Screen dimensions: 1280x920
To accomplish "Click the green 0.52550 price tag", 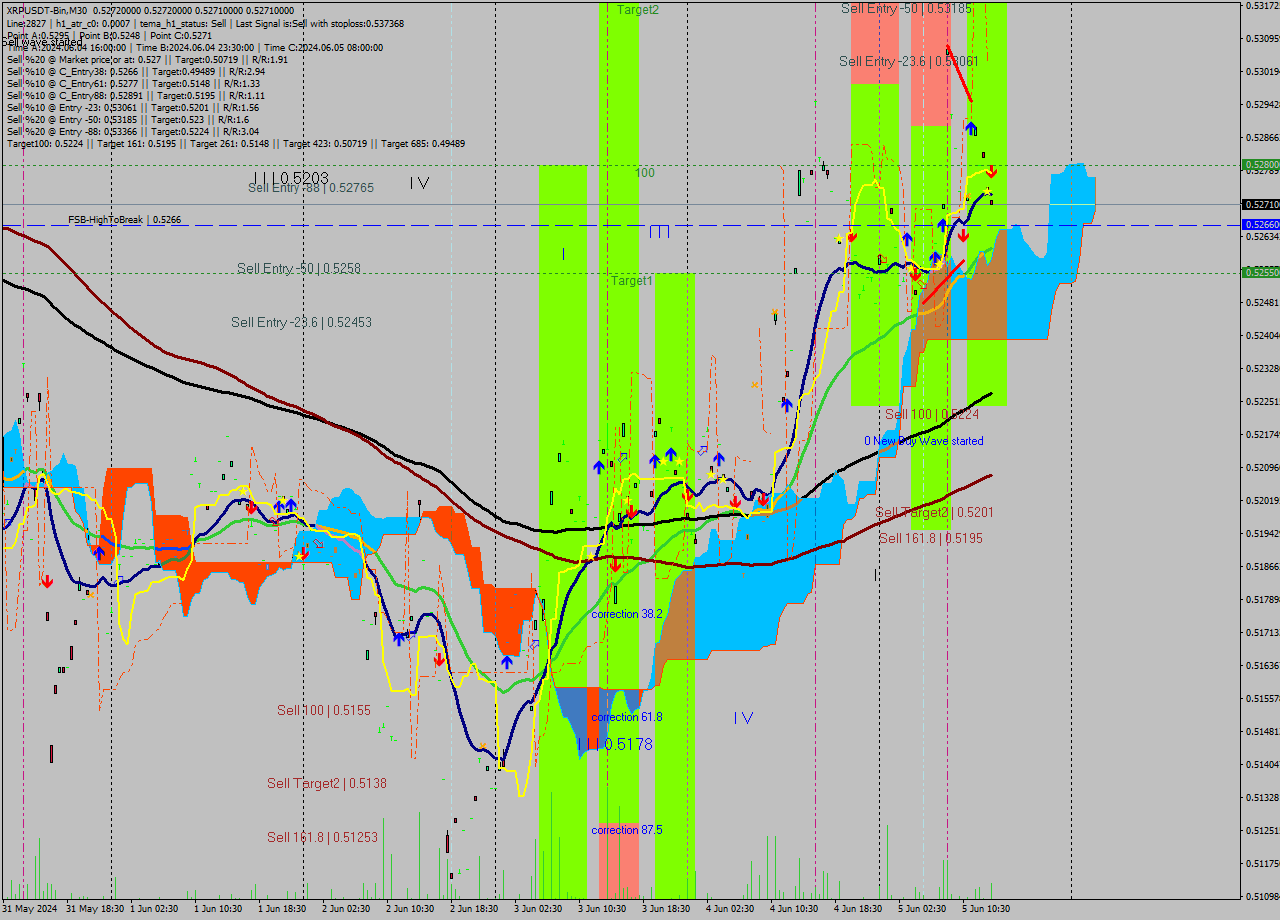I will pos(1260,272).
